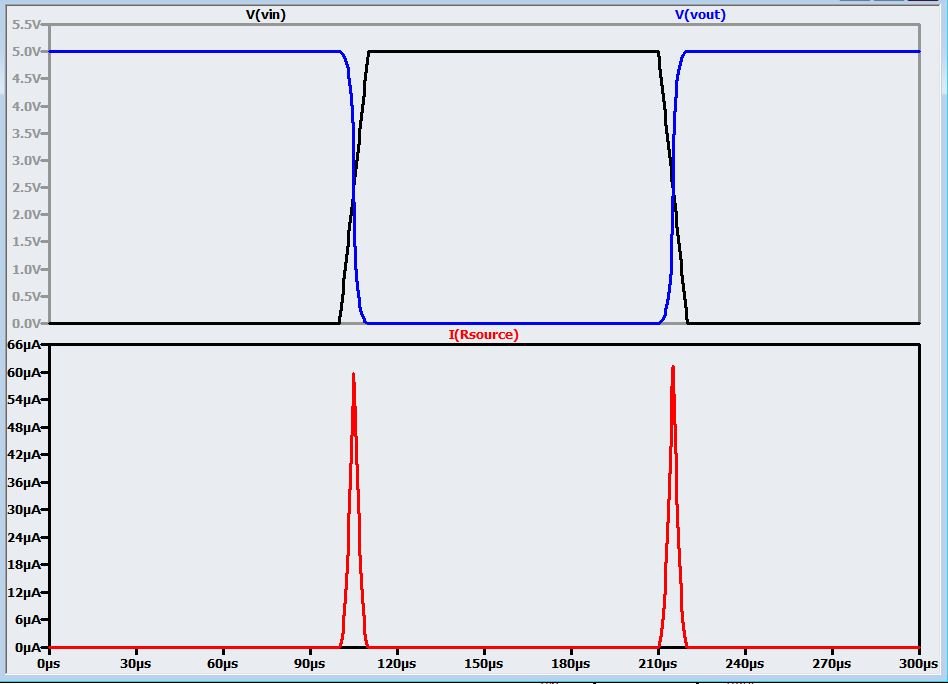The width and height of the screenshot is (948, 684).
Task: Click the 30µA current axis label
Action: coord(22,510)
